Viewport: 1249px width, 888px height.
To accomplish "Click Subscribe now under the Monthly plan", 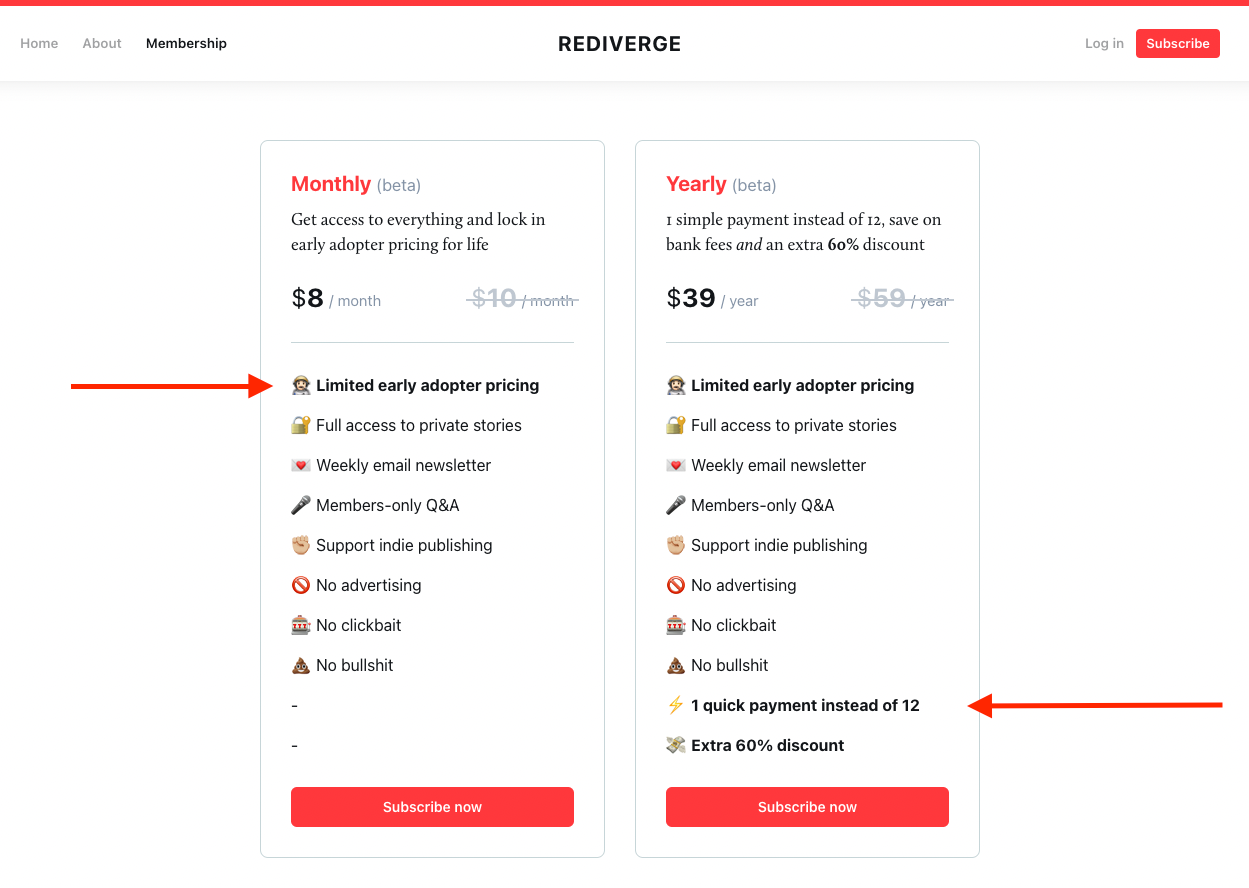I will [x=432, y=807].
